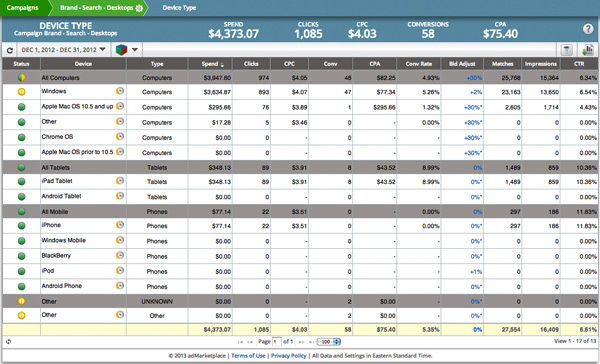Toggle the yellow paused status of Windows row
The image size is (600, 364).
pos(21,92)
